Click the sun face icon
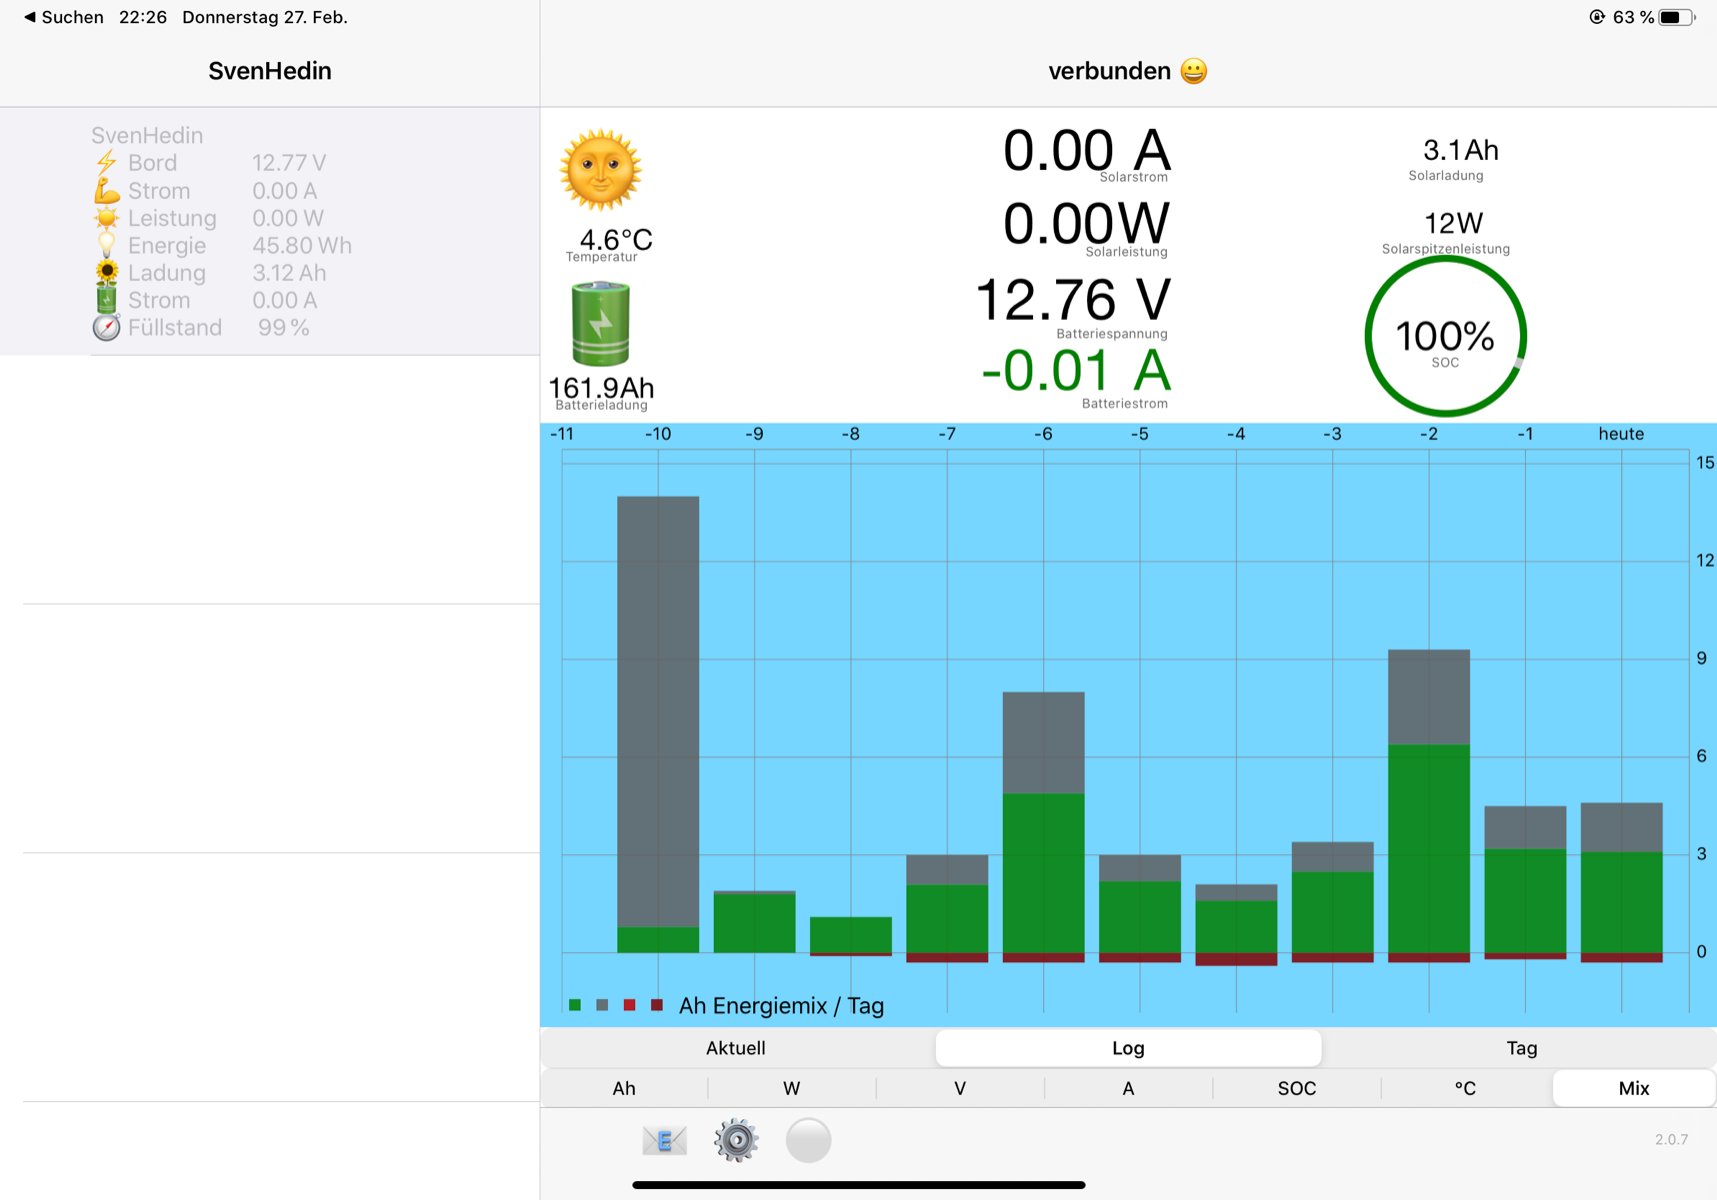The image size is (1717, 1200). (x=600, y=169)
